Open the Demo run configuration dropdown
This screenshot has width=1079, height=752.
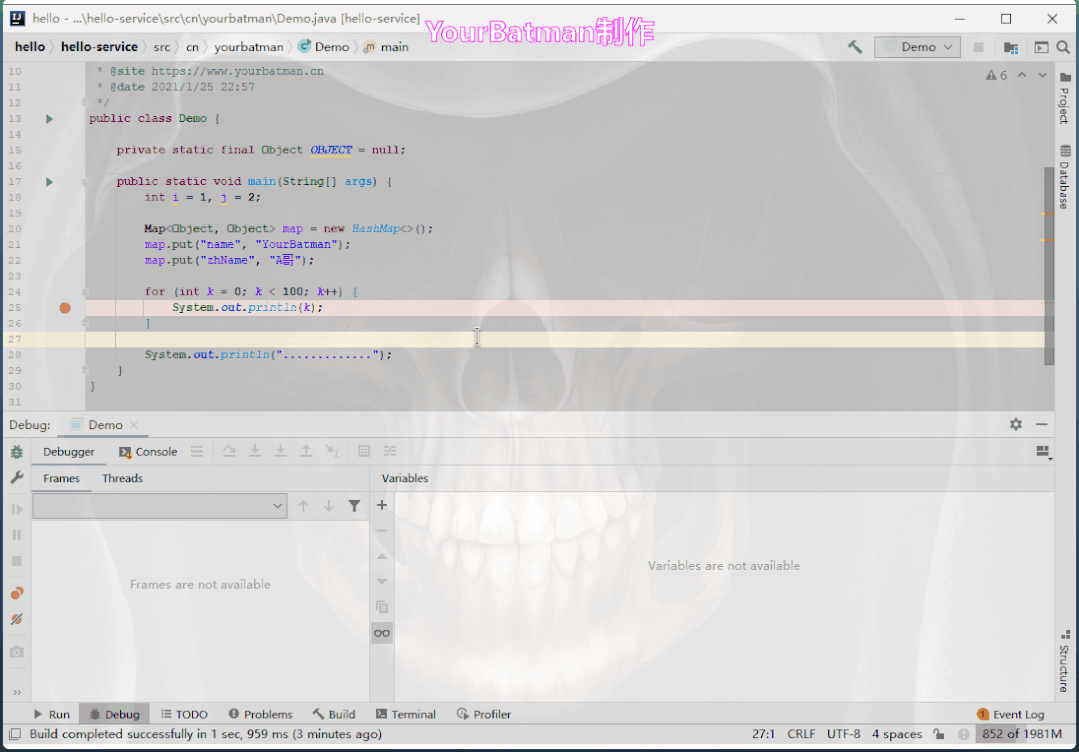click(917, 47)
